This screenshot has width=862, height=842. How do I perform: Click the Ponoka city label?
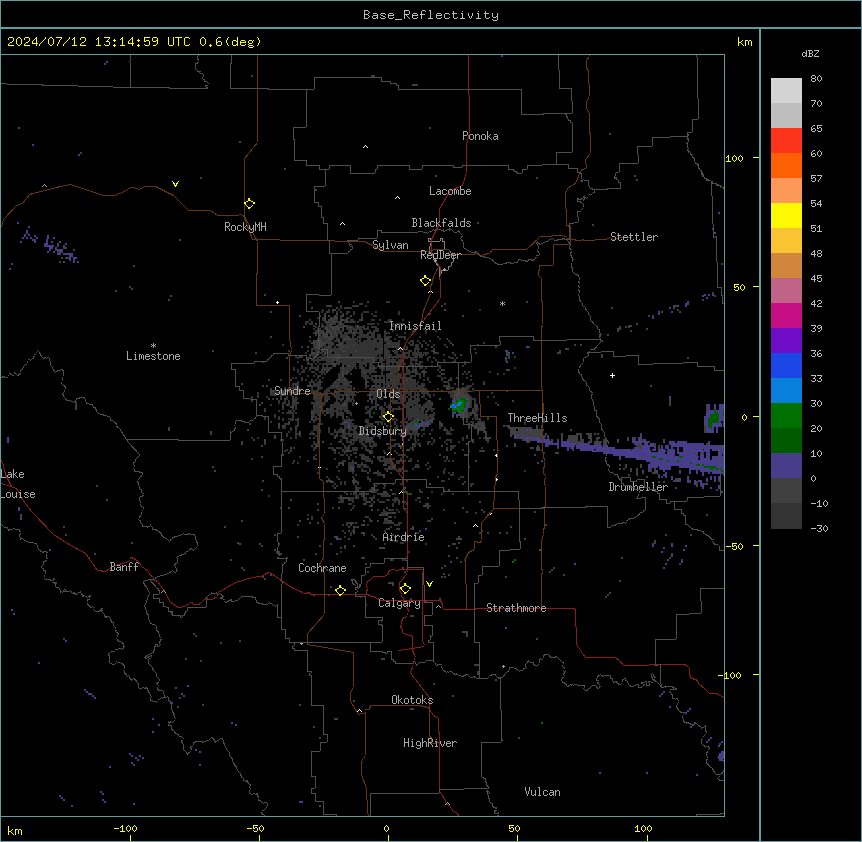(480, 136)
